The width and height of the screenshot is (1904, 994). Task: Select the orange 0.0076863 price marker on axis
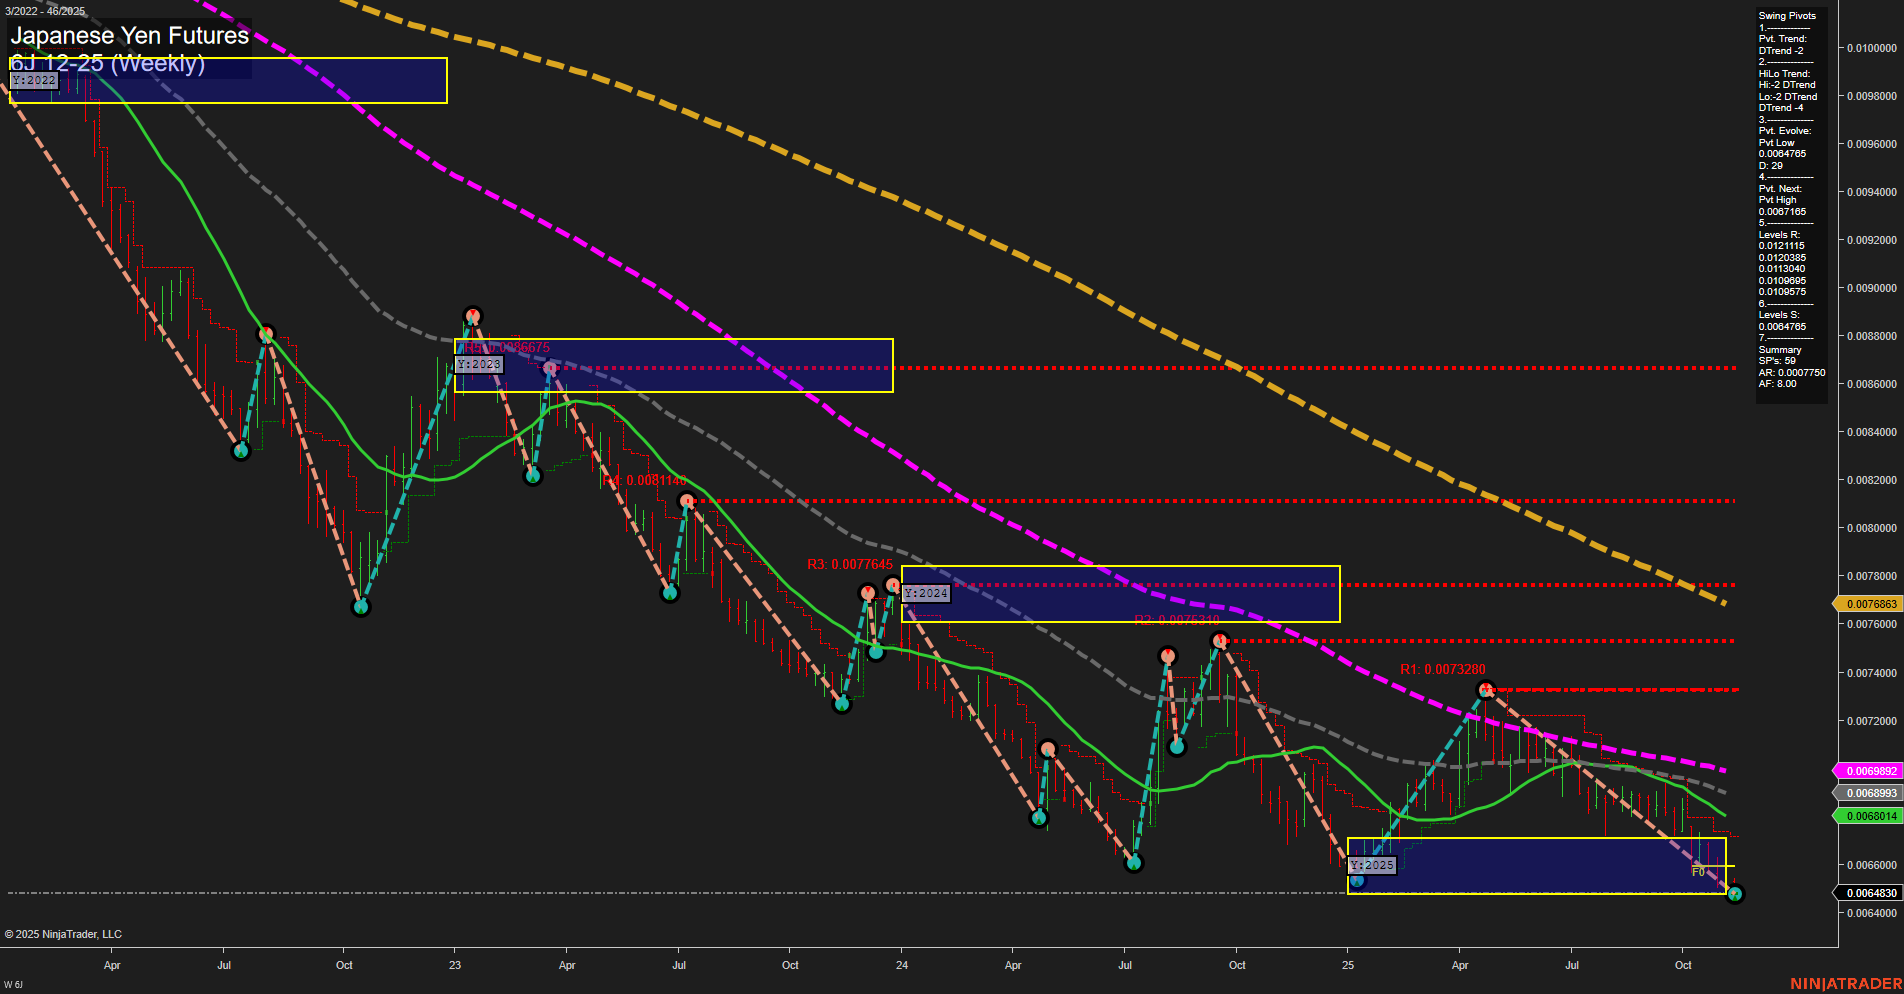[x=1869, y=604]
